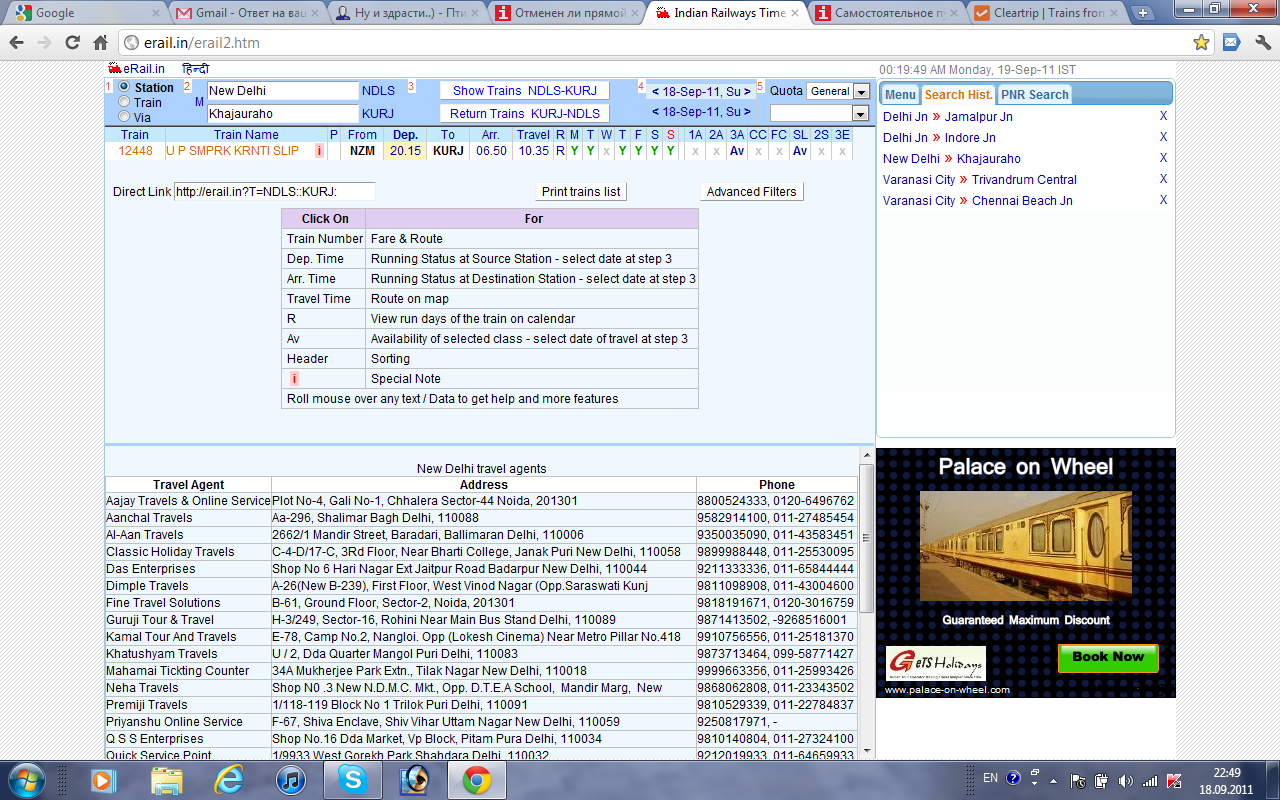Launch Internet Explorer from the taskbar
Viewport: 1280px width, 800px height.
coord(229,779)
